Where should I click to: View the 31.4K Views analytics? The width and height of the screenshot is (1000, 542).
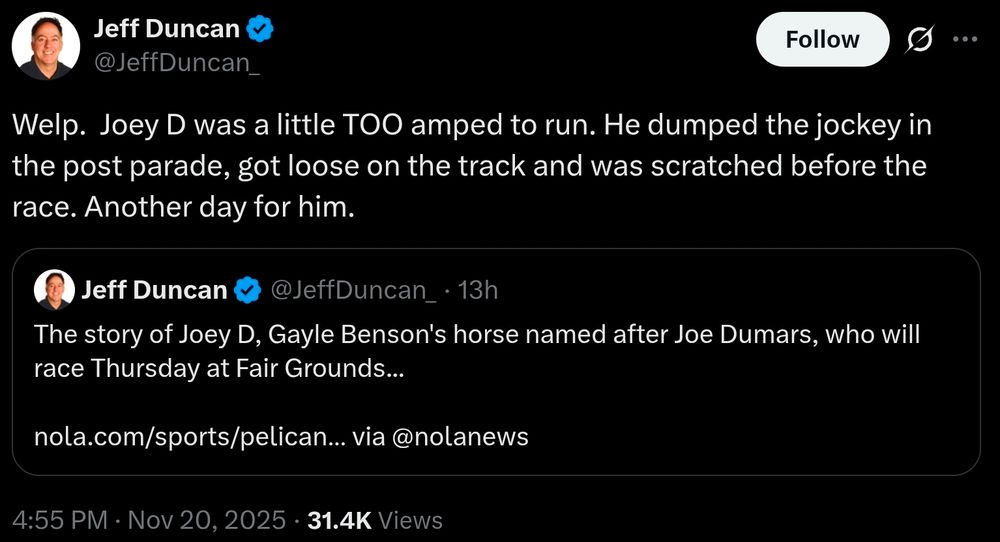coord(376,520)
